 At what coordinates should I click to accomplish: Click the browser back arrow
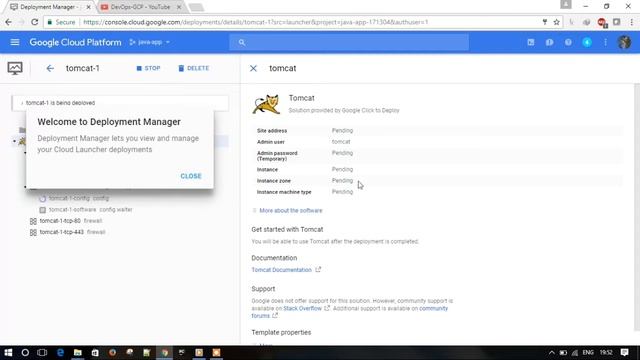click(x=9, y=22)
